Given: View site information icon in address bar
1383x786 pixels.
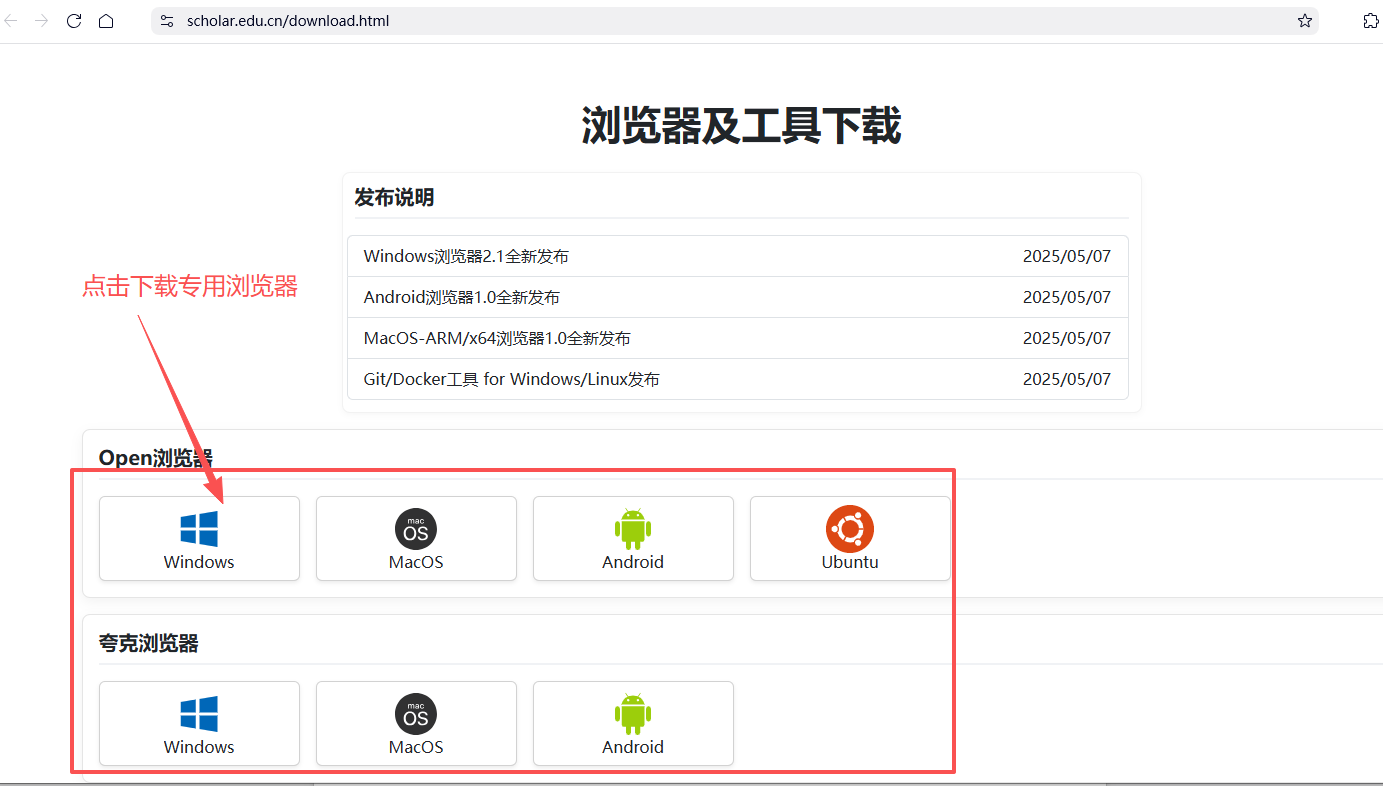Looking at the screenshot, I should pyautogui.click(x=167, y=21).
